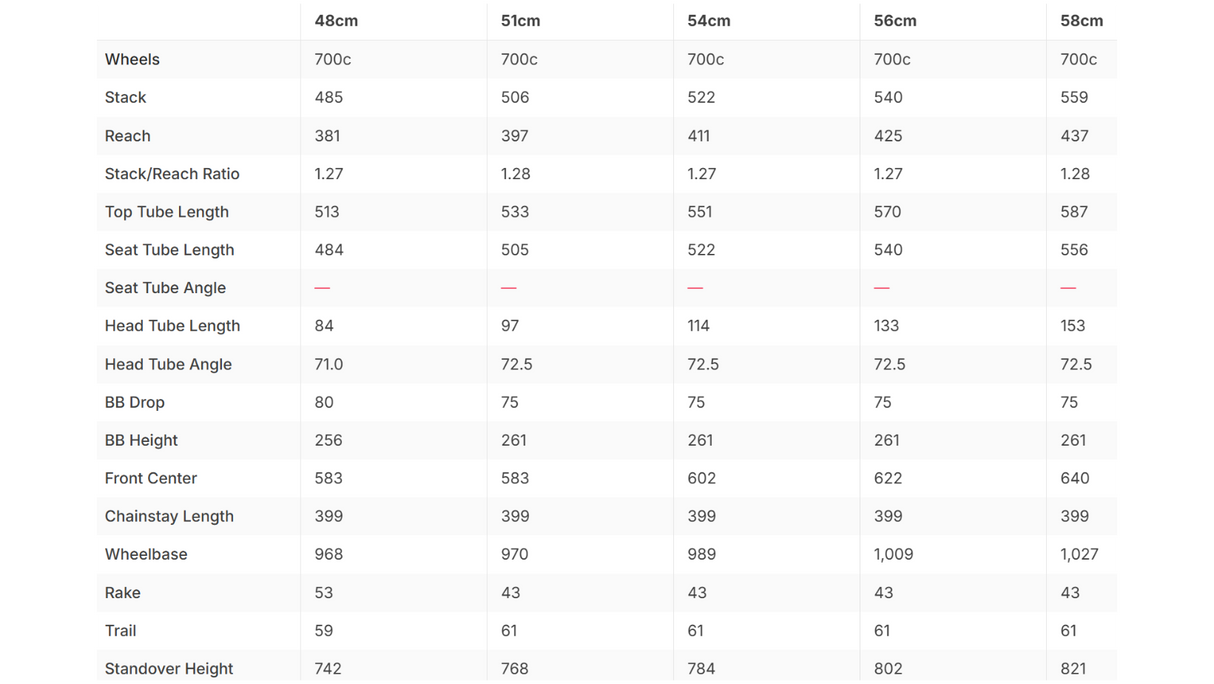The height and width of the screenshot is (684, 1214).
Task: Select the 51cm size column header
Action: (x=521, y=21)
